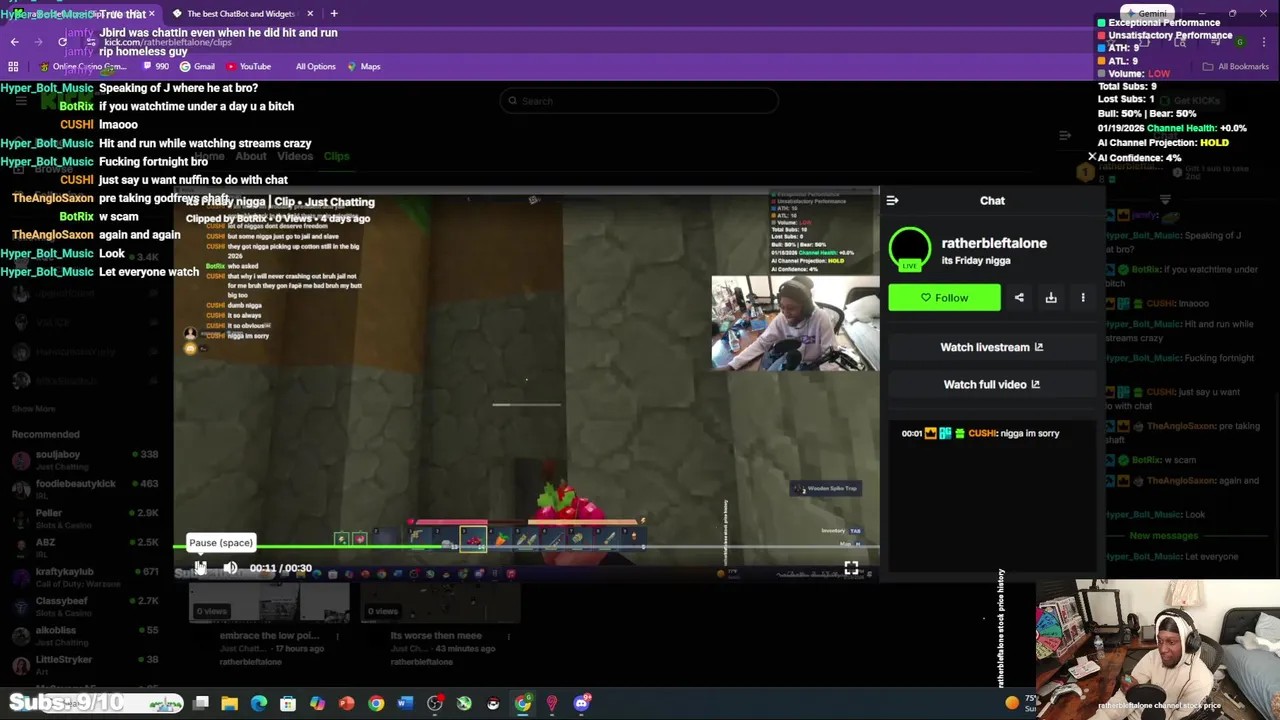Close the ChatBot and Widgets tab
Screen dimensions: 1280x720
coord(310,13)
